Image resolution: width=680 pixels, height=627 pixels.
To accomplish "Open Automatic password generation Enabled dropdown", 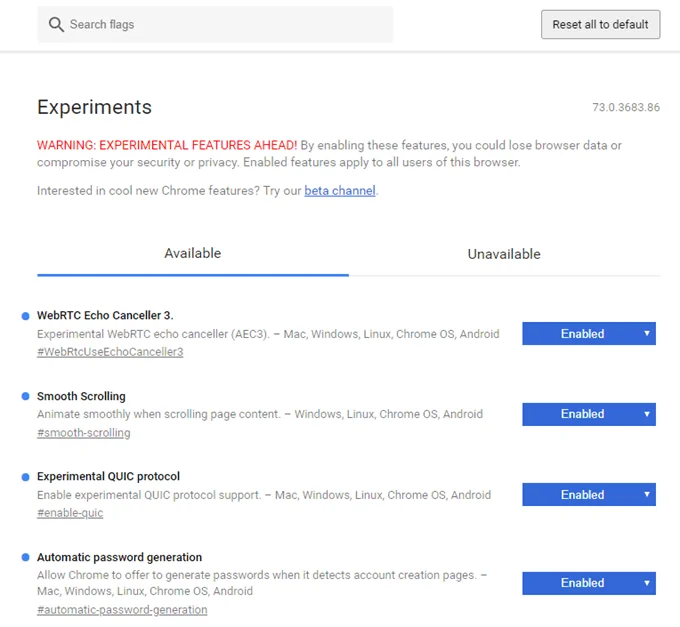I will coord(588,583).
